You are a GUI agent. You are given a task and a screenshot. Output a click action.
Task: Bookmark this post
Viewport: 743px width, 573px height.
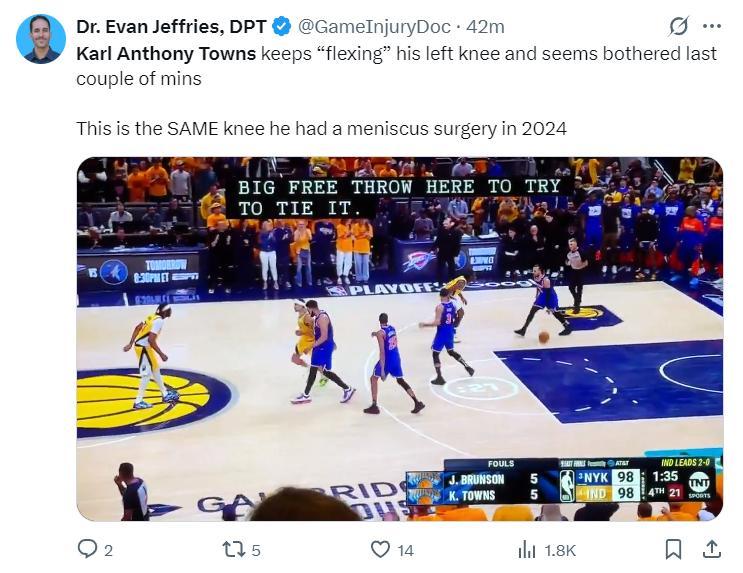673,549
